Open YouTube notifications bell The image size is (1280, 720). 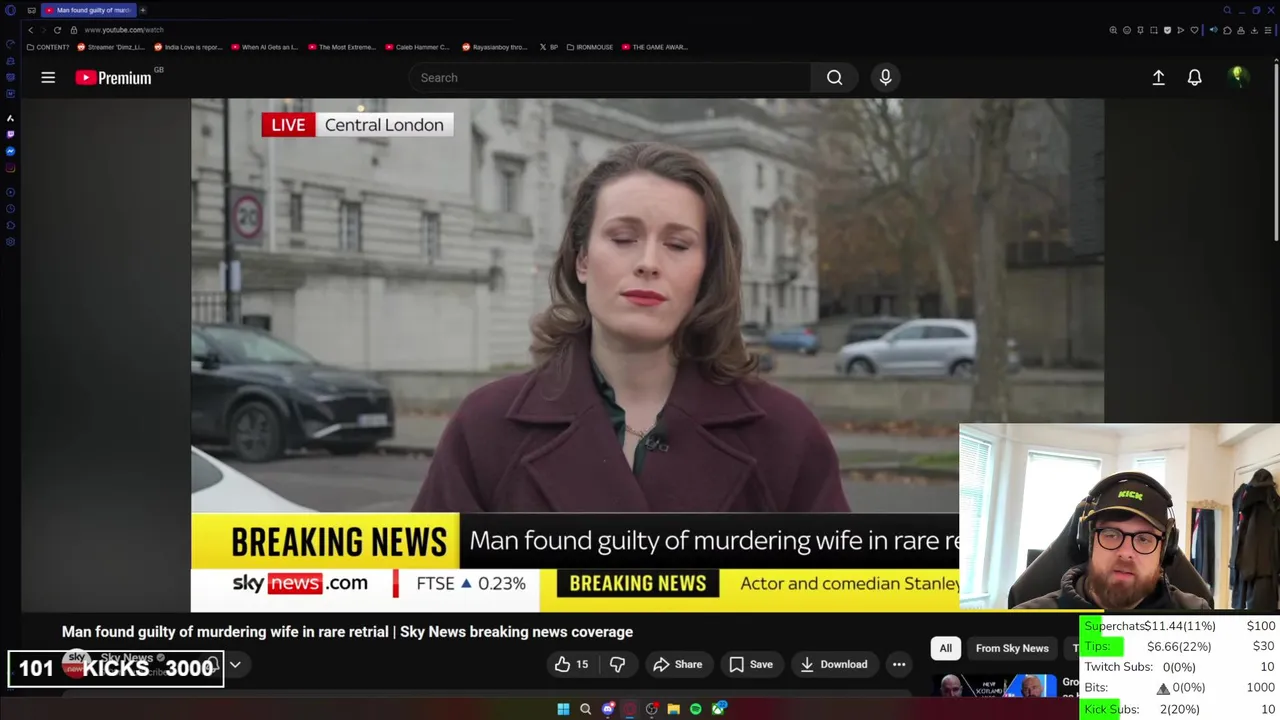(1194, 77)
